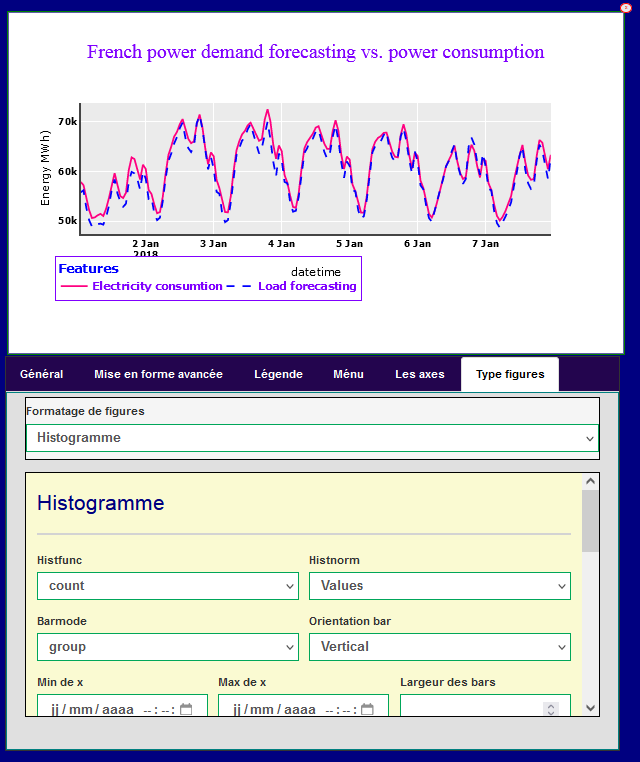This screenshot has width=640, height=762.
Task: Expand the Barmode group dropdown
Action: 167,647
